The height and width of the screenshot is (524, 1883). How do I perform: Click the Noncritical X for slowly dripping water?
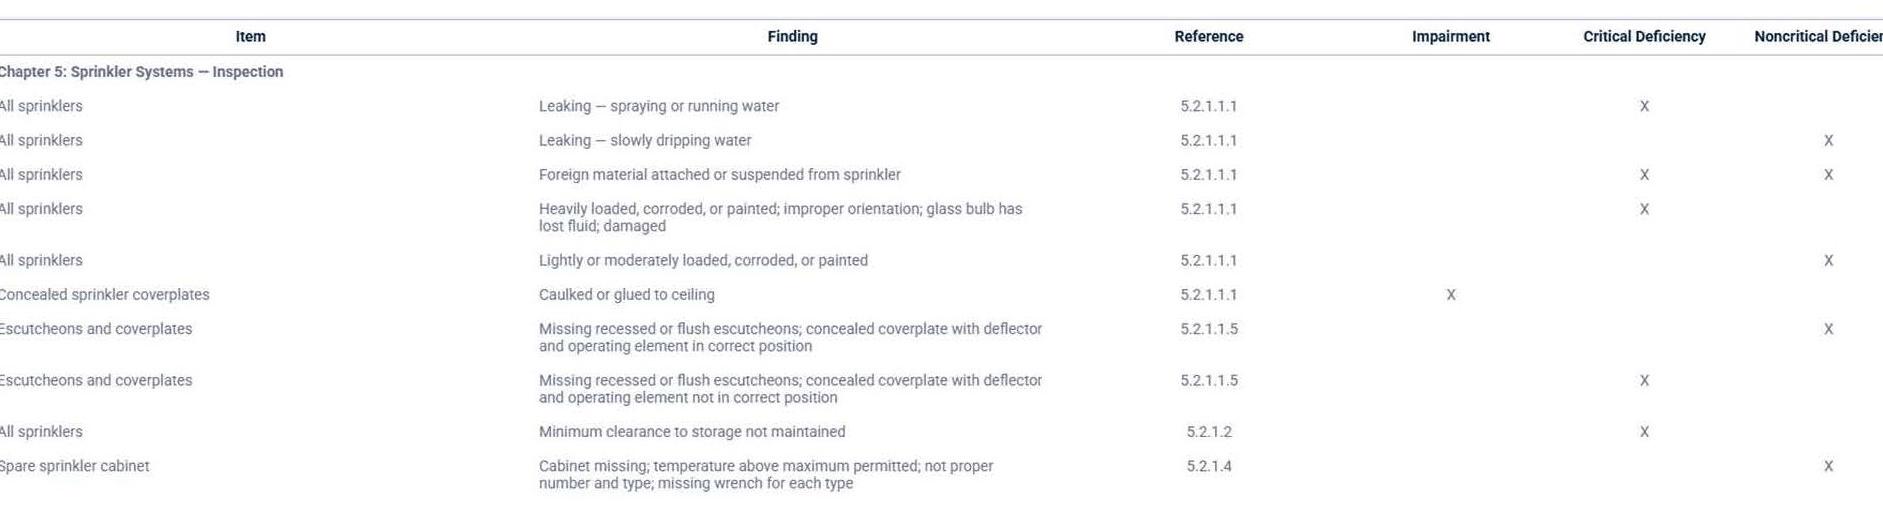(x=1828, y=141)
